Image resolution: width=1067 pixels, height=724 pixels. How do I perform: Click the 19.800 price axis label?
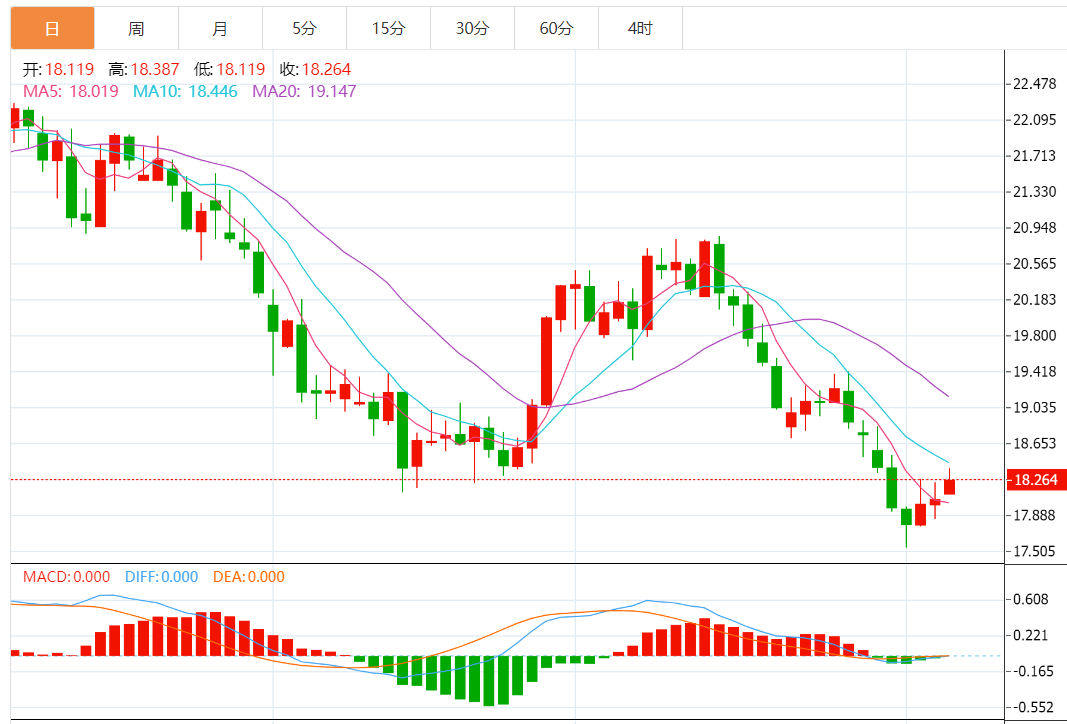[1035, 335]
